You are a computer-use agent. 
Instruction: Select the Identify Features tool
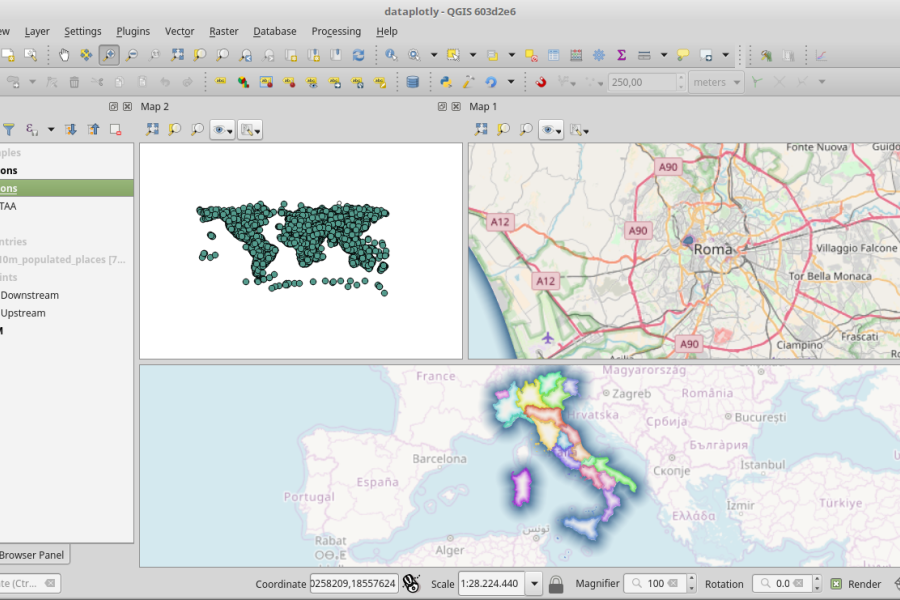390,55
